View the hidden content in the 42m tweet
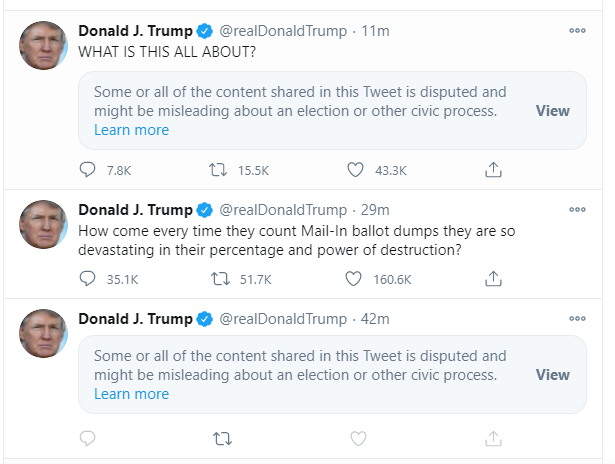615x464 pixels. pos(553,375)
